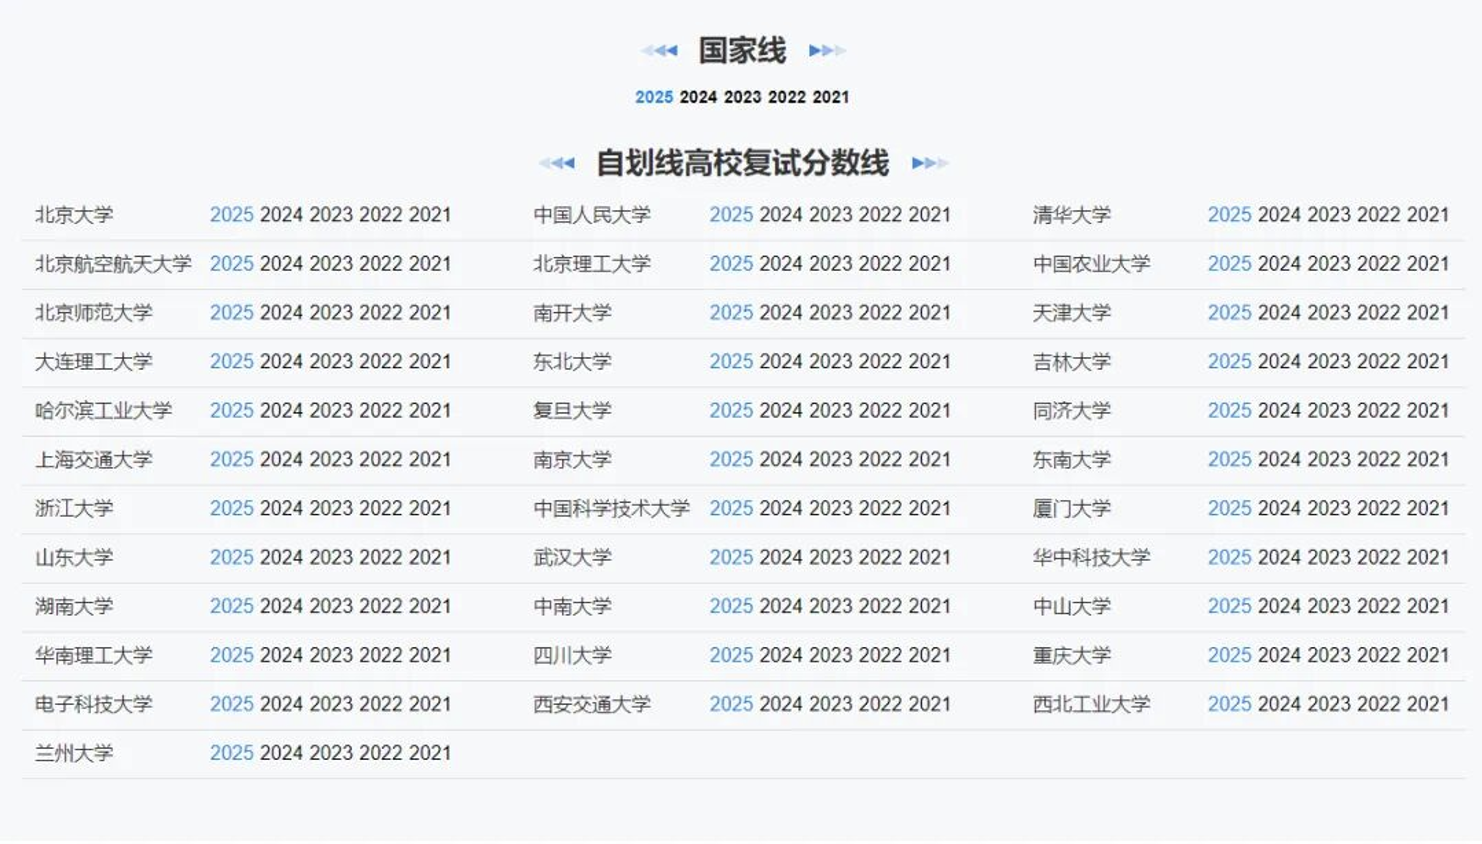1482x844 pixels.
Task: Open 武汉大学 2023 score line
Action: (830, 558)
